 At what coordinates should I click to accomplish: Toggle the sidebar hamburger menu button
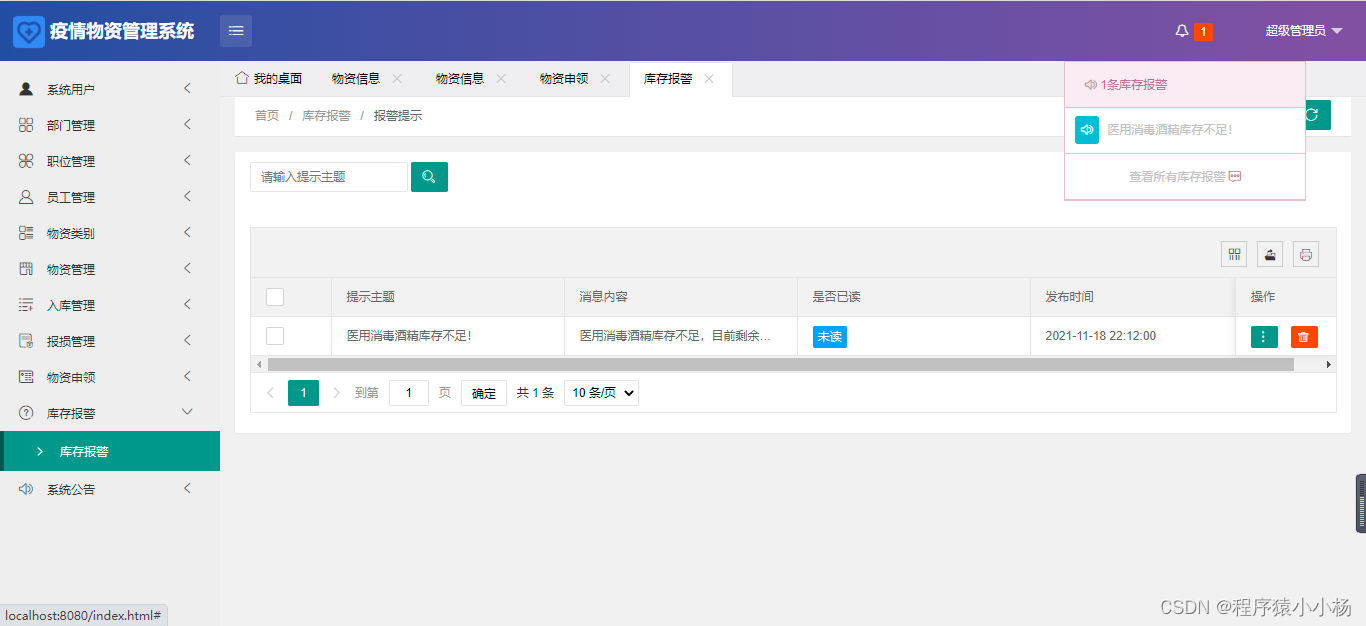pos(236,31)
